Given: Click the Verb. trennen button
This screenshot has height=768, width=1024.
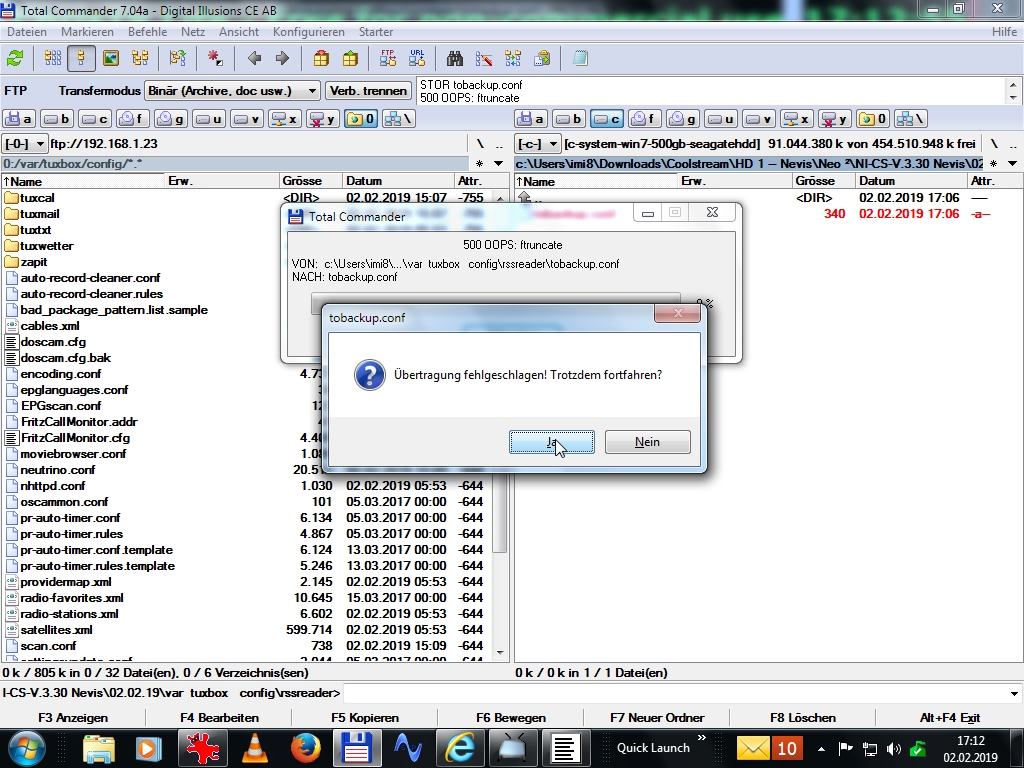Looking at the screenshot, I should click(x=369, y=91).
